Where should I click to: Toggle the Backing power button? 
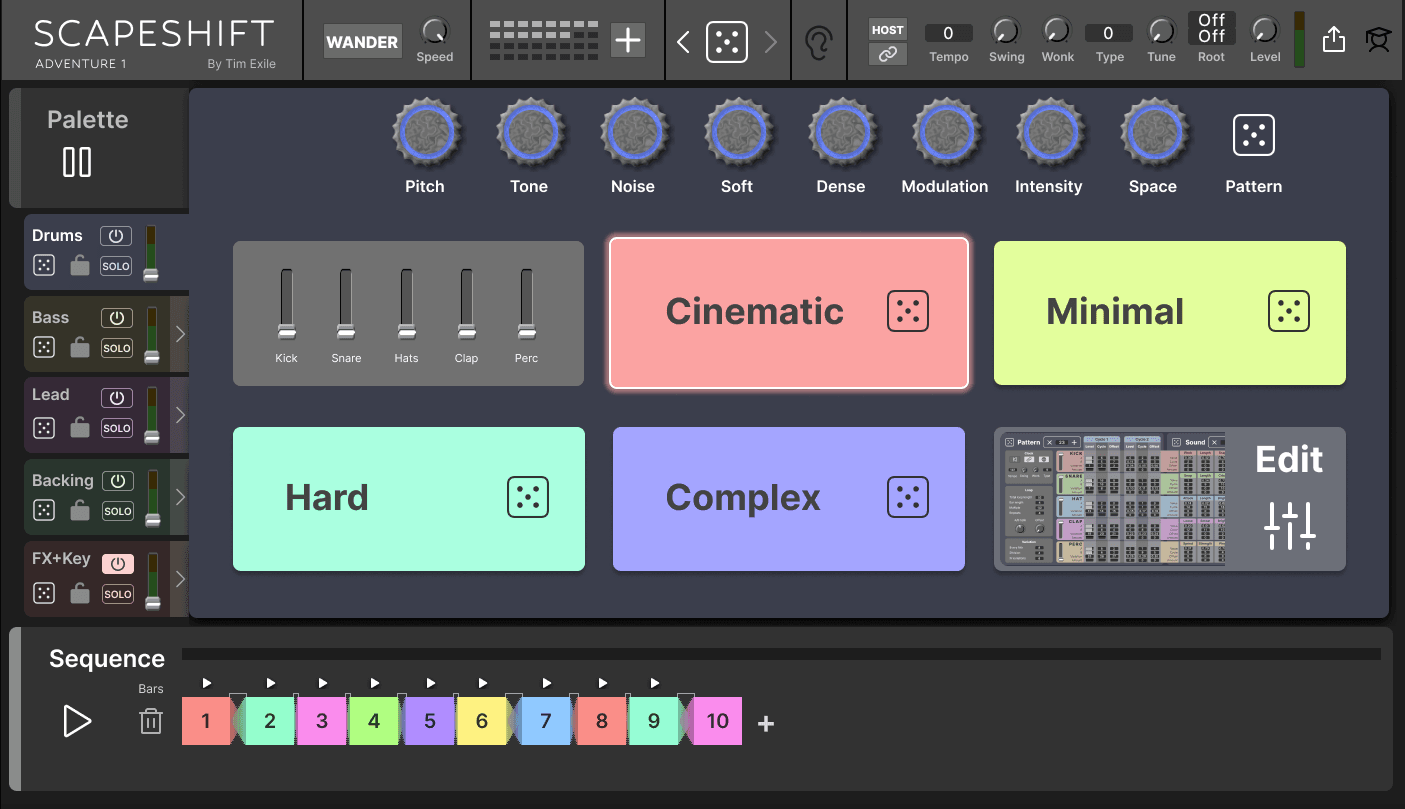[x=118, y=481]
